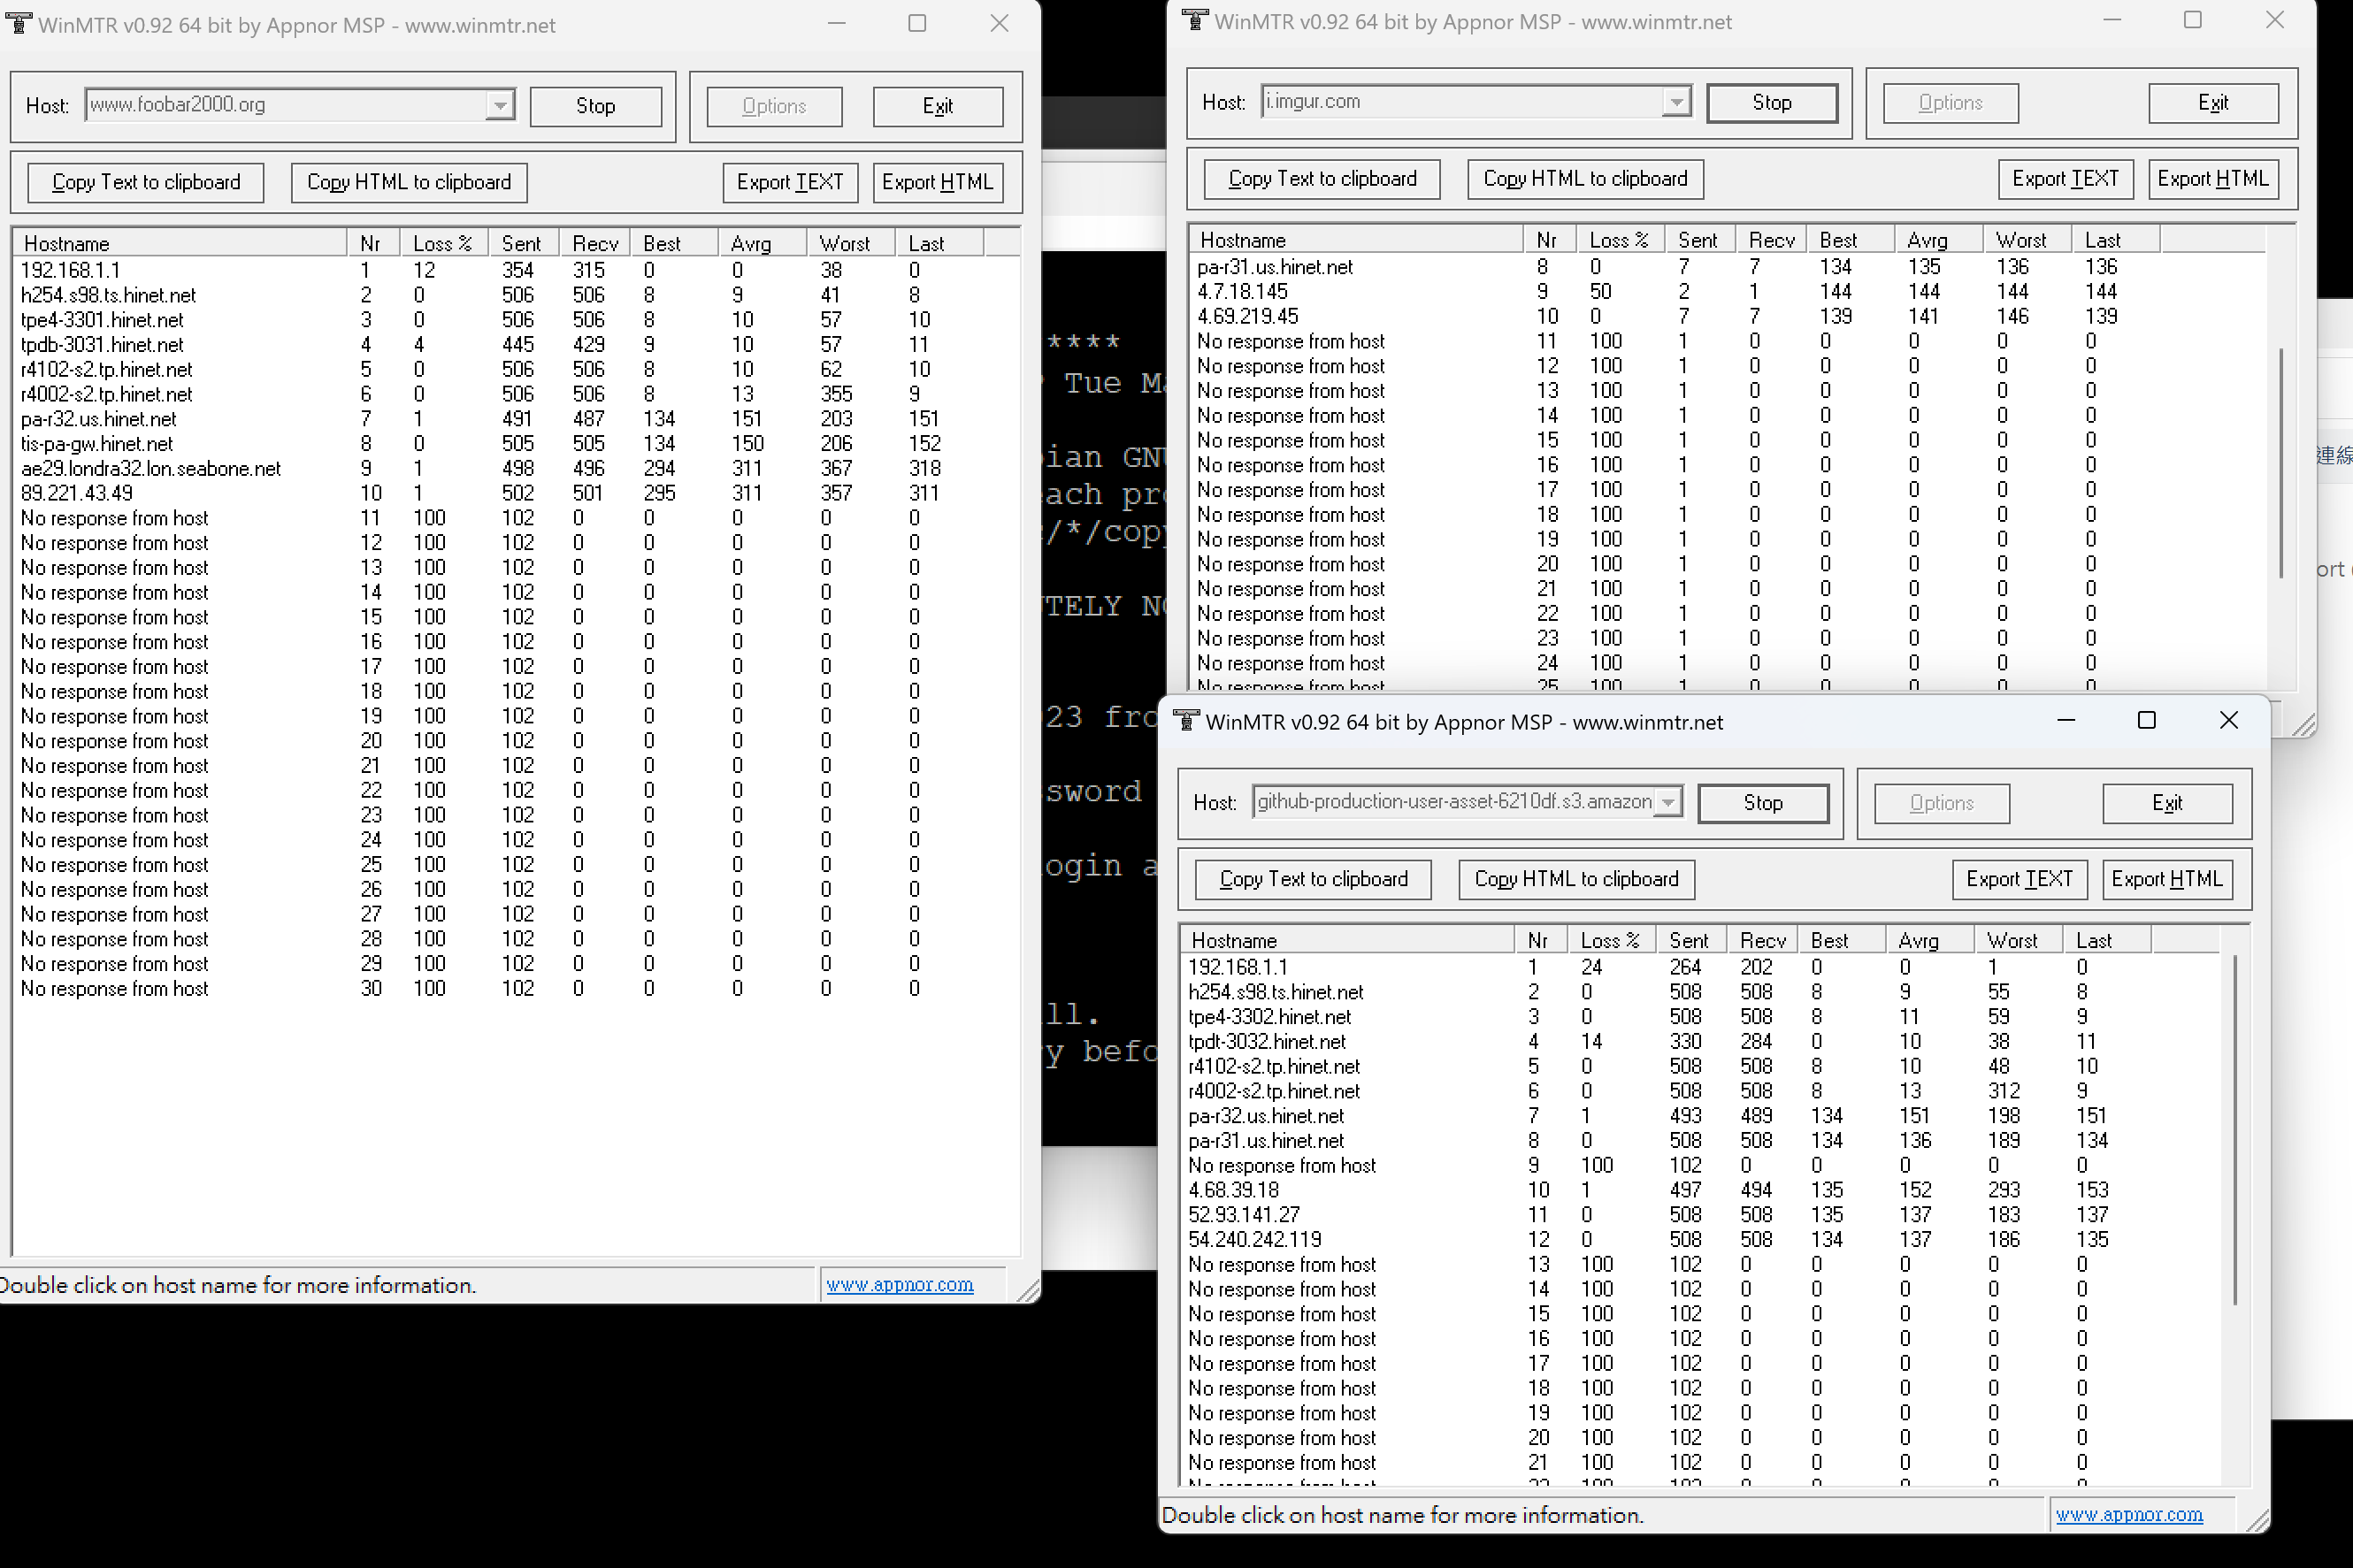The height and width of the screenshot is (1568, 2353).
Task: Sort by Loss % column in foobar2000 window
Action: pos(442,244)
